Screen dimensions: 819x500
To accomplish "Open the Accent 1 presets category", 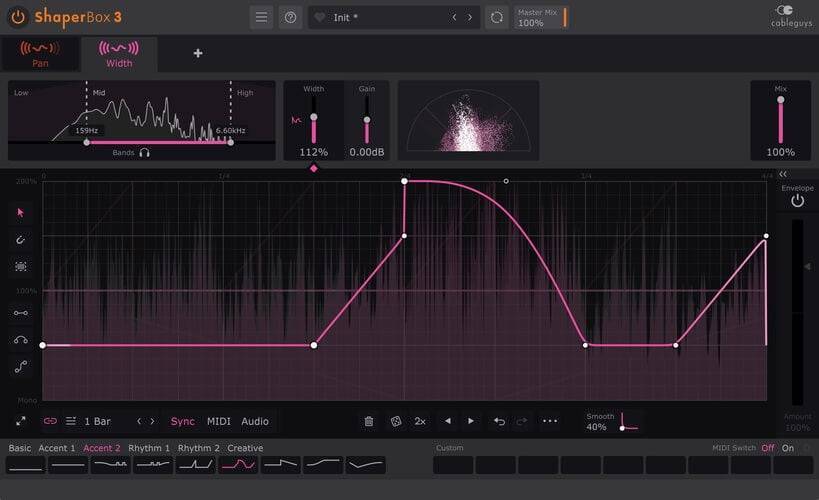I will [x=56, y=448].
